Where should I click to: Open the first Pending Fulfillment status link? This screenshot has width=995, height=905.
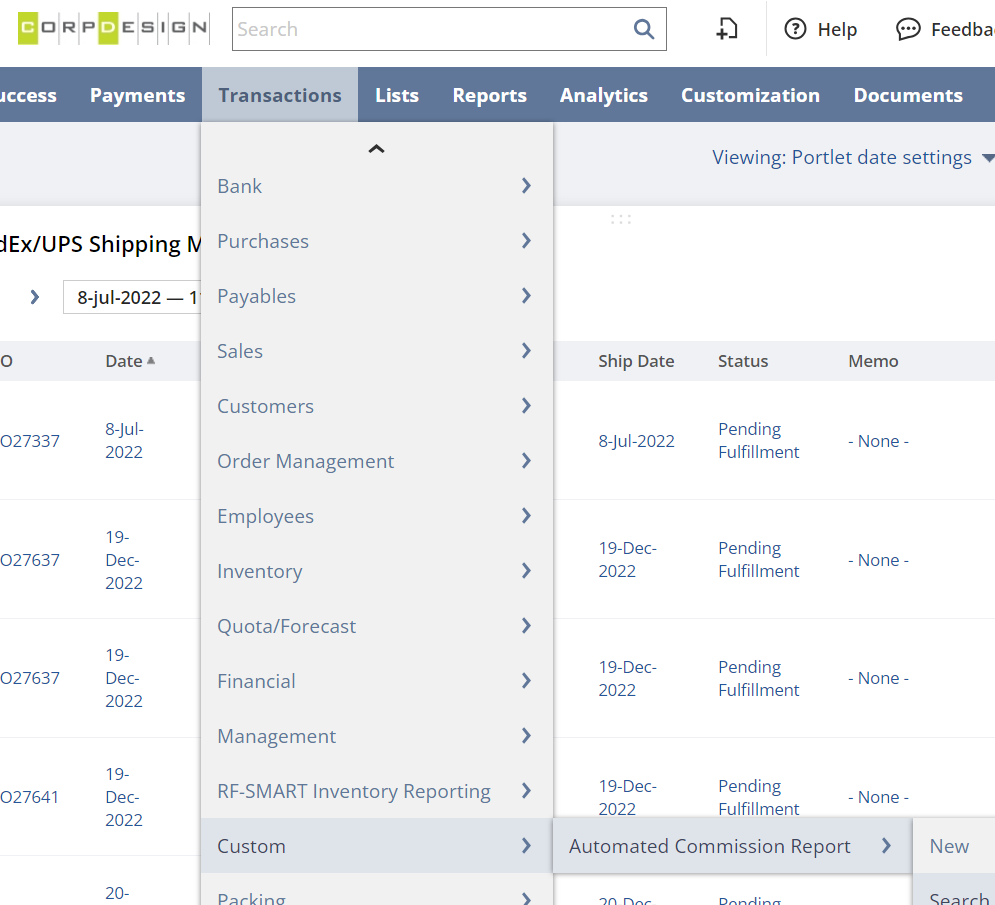(x=758, y=440)
